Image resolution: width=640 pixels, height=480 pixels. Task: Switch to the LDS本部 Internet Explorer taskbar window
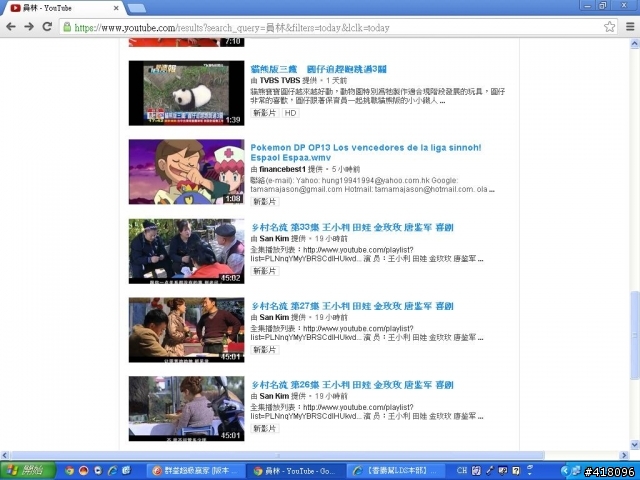pos(395,471)
